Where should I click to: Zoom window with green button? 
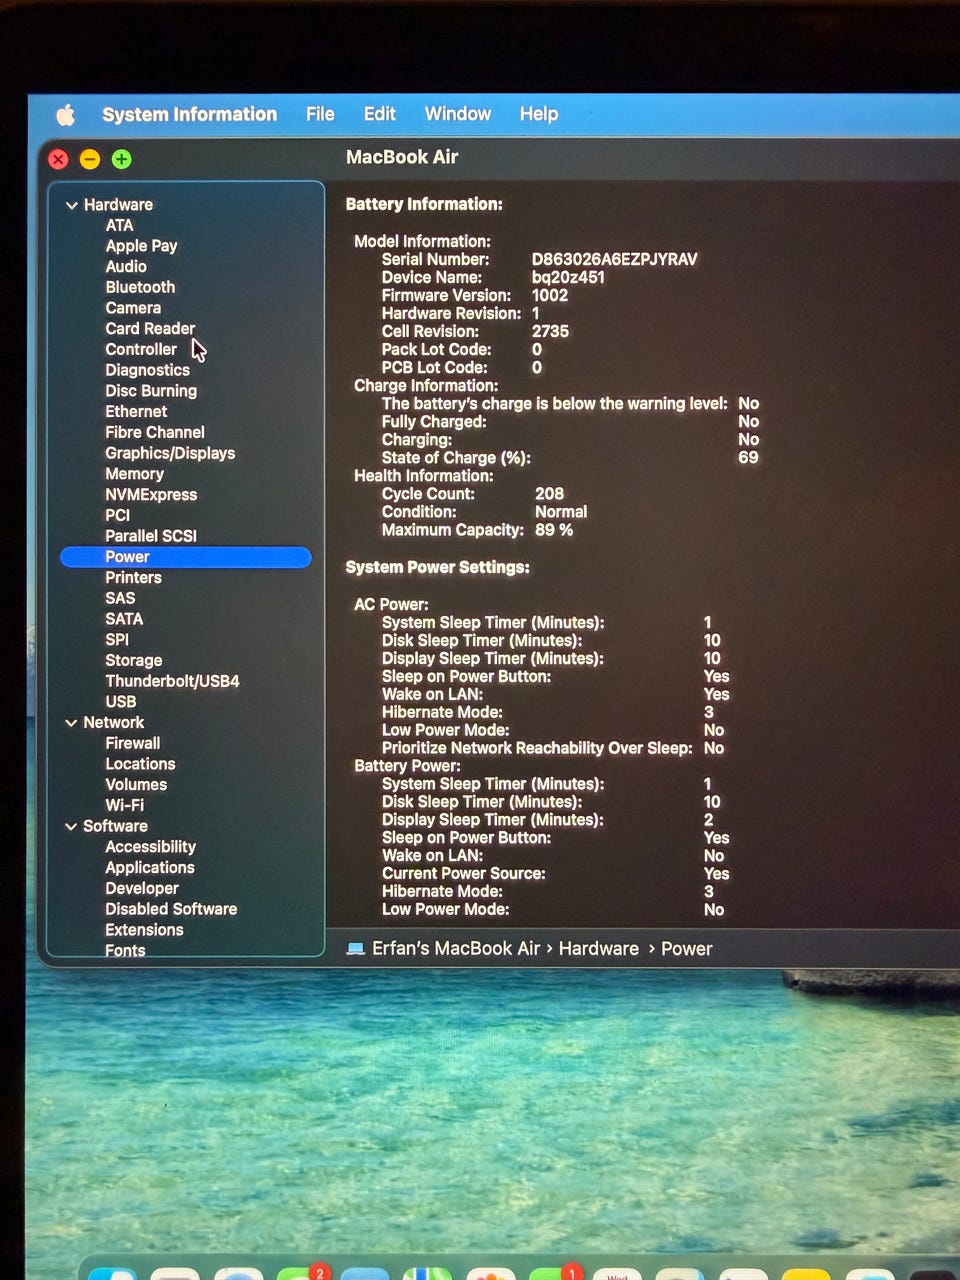(122, 159)
